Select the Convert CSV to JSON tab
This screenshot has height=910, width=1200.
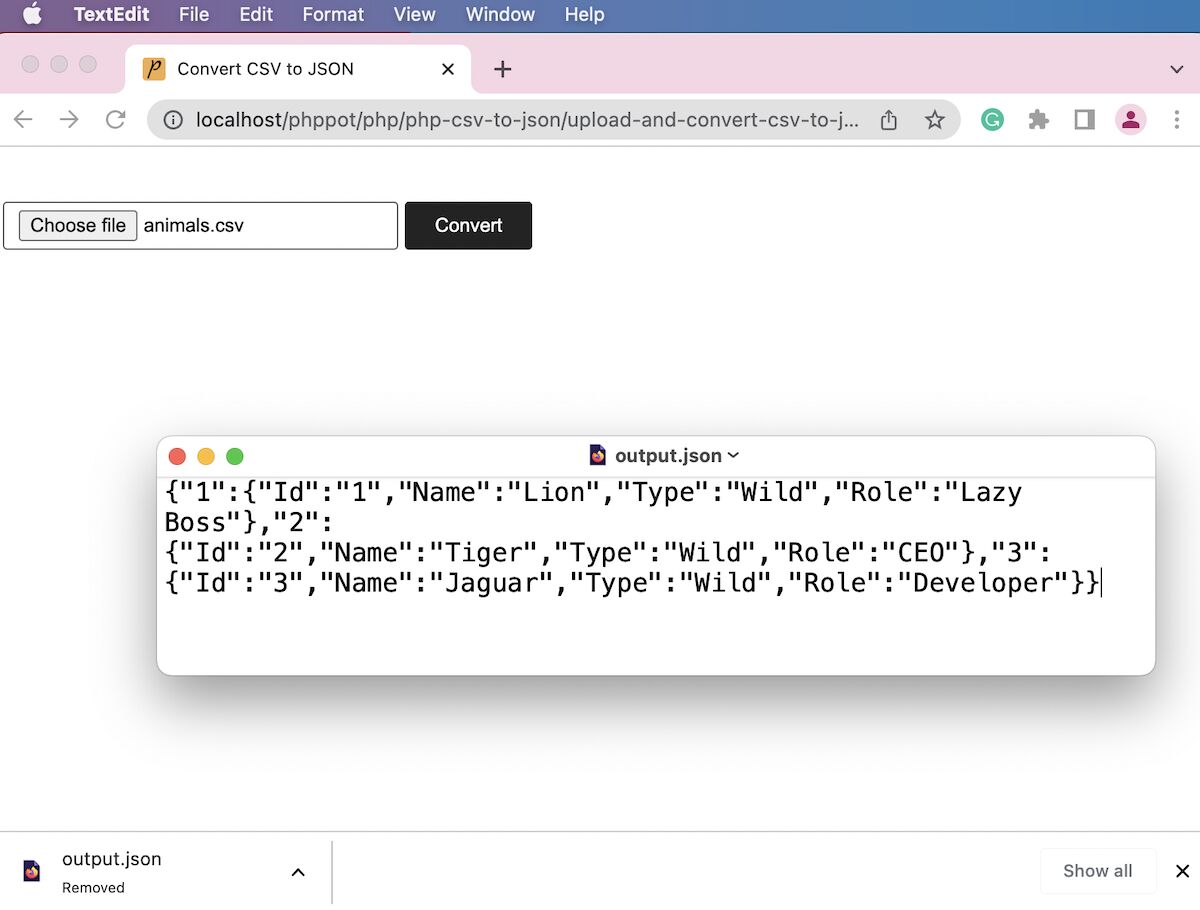click(x=265, y=69)
